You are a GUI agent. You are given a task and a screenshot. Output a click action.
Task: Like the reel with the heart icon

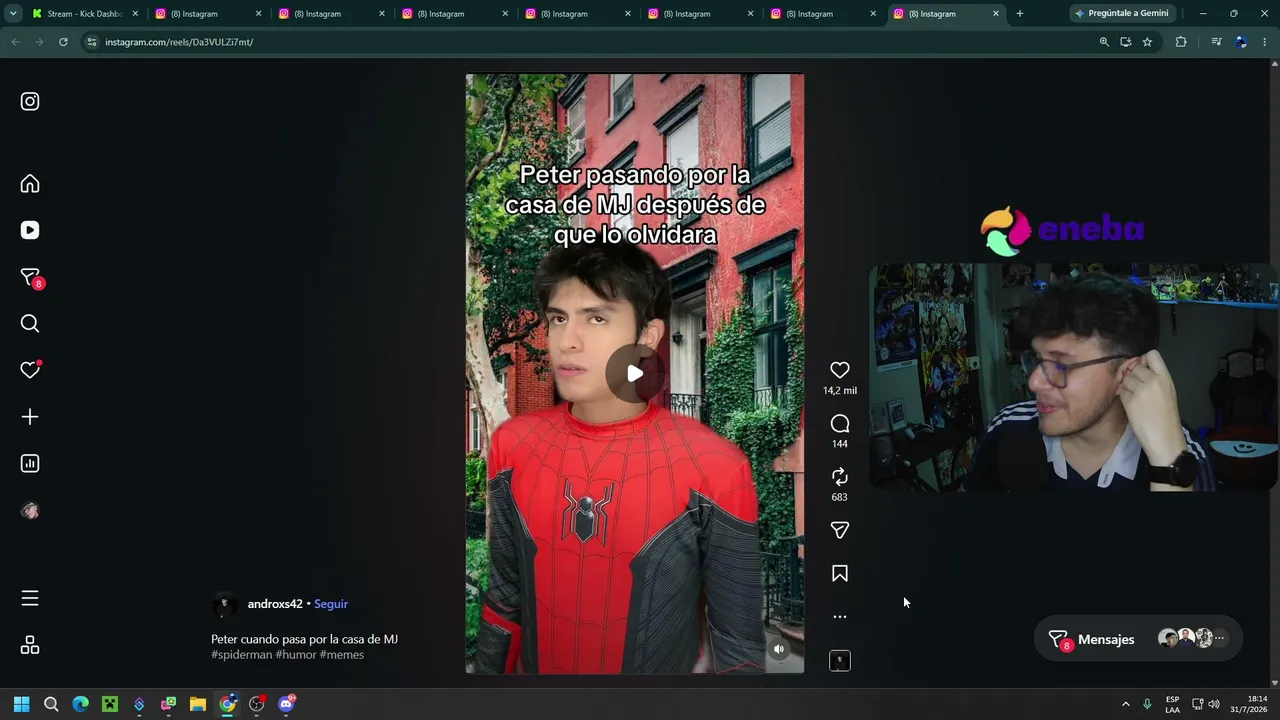[840, 370]
